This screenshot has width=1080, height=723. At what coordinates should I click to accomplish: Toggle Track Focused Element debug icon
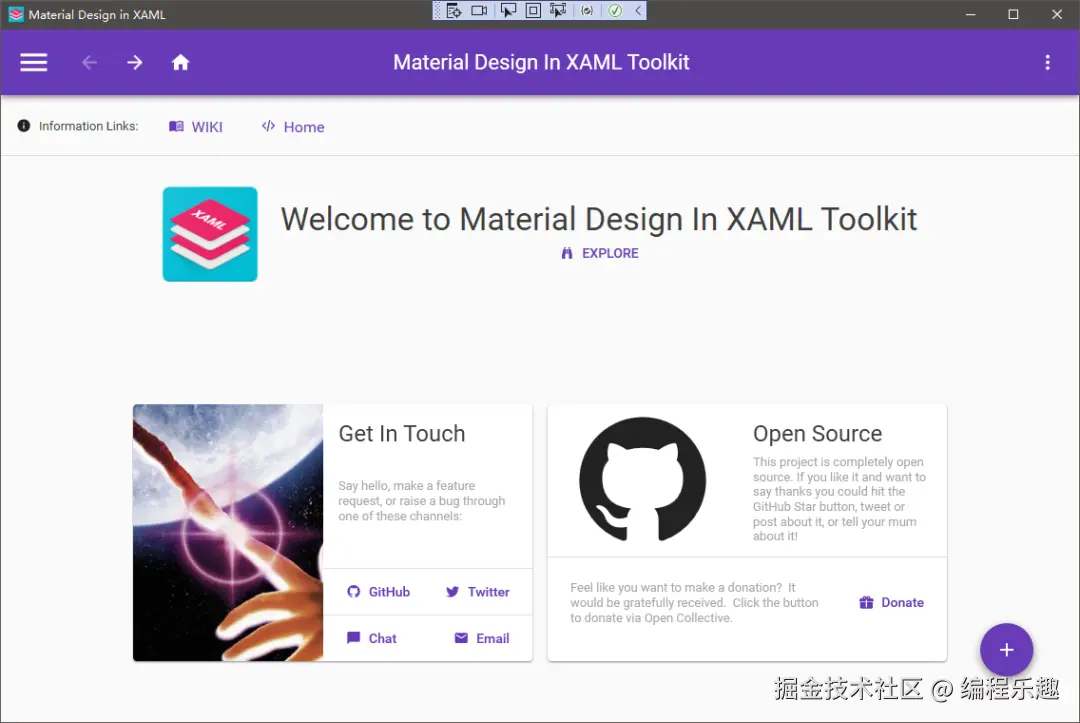[558, 10]
